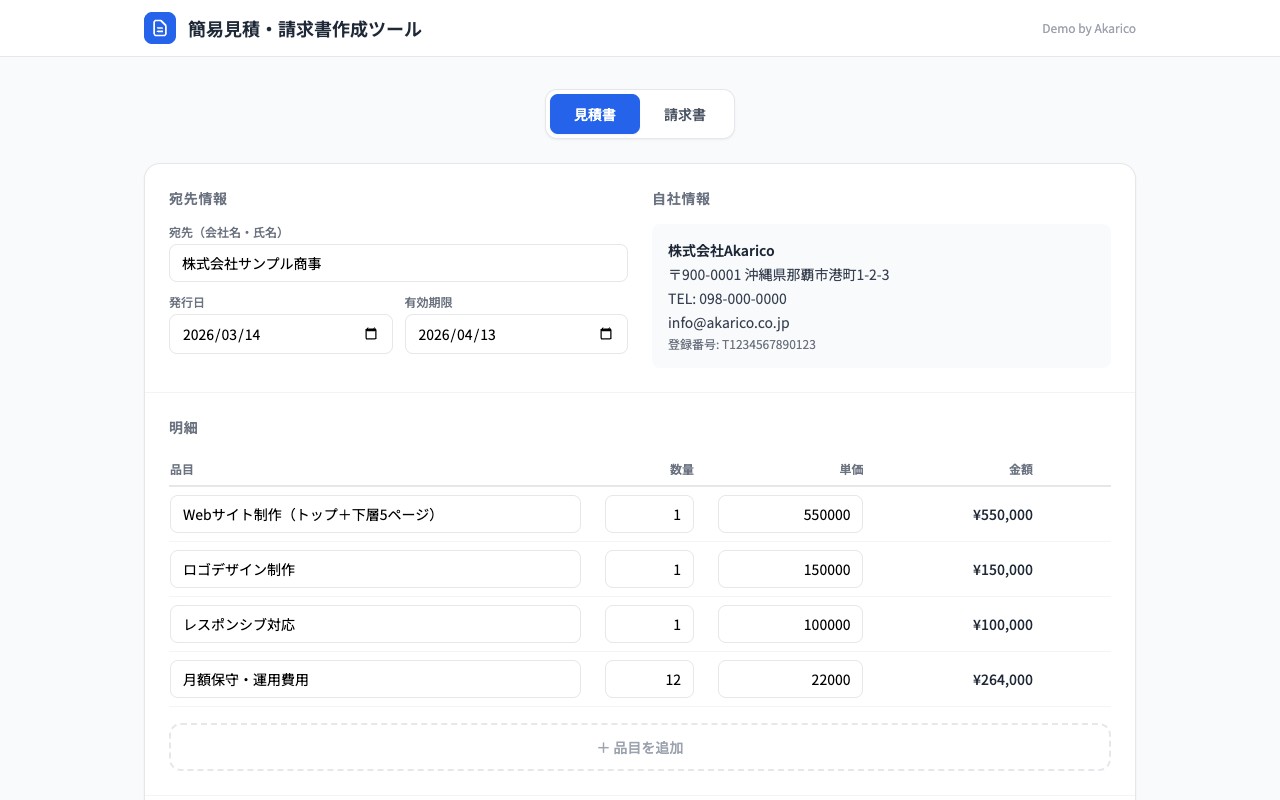Click the 月額保守・運用費用 item name field
Viewport: 1280px width, 800px height.
[x=375, y=679]
